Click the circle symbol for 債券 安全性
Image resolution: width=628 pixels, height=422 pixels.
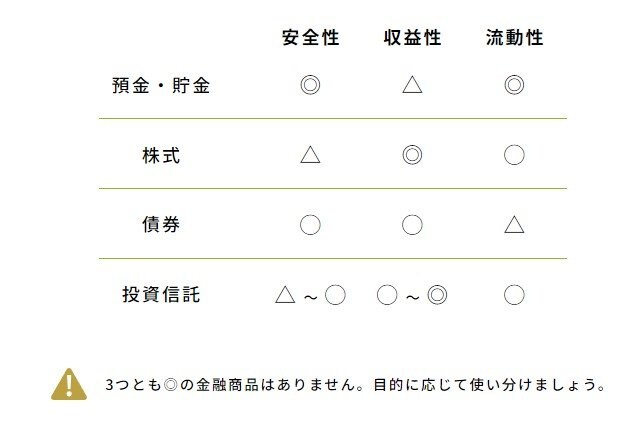tap(310, 224)
